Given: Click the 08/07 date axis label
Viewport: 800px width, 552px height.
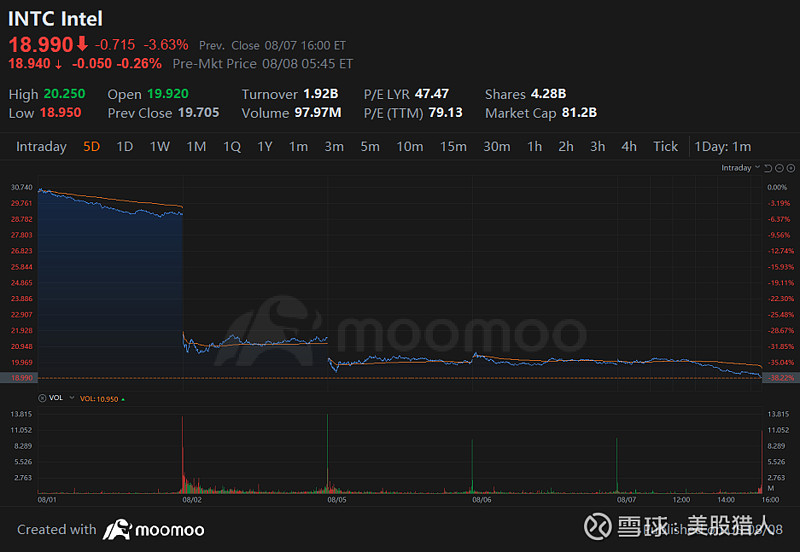Looking at the screenshot, I should coord(627,500).
